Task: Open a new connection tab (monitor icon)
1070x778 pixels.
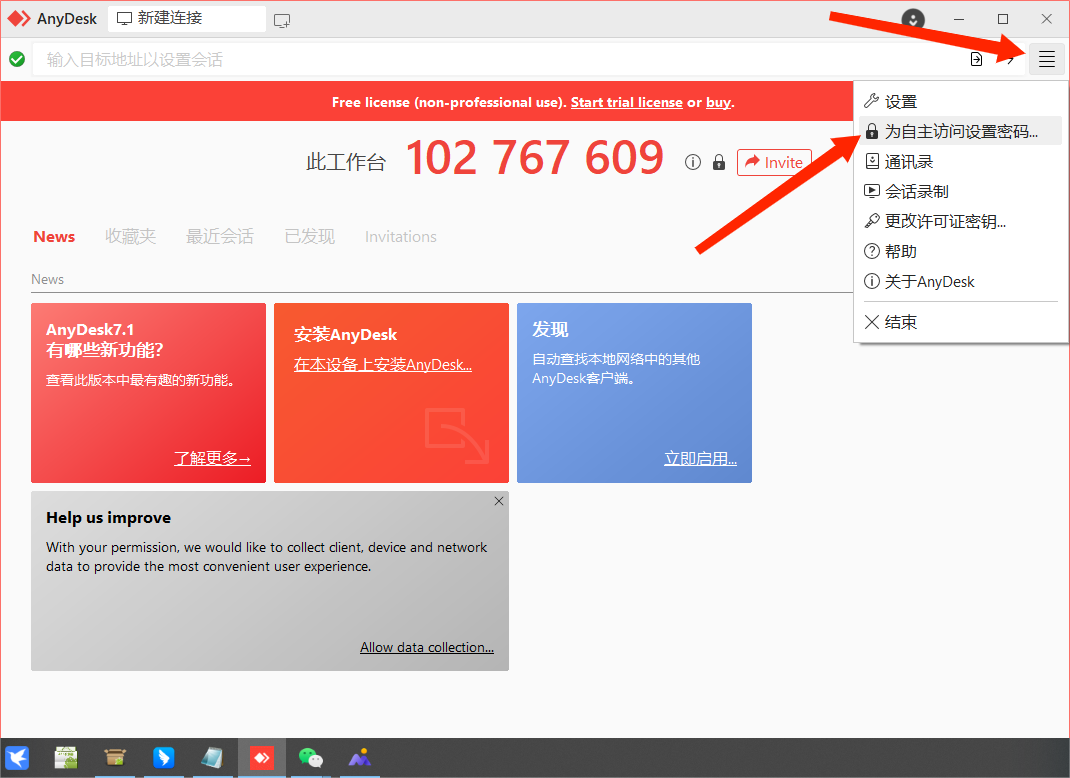Action: pyautogui.click(x=282, y=18)
